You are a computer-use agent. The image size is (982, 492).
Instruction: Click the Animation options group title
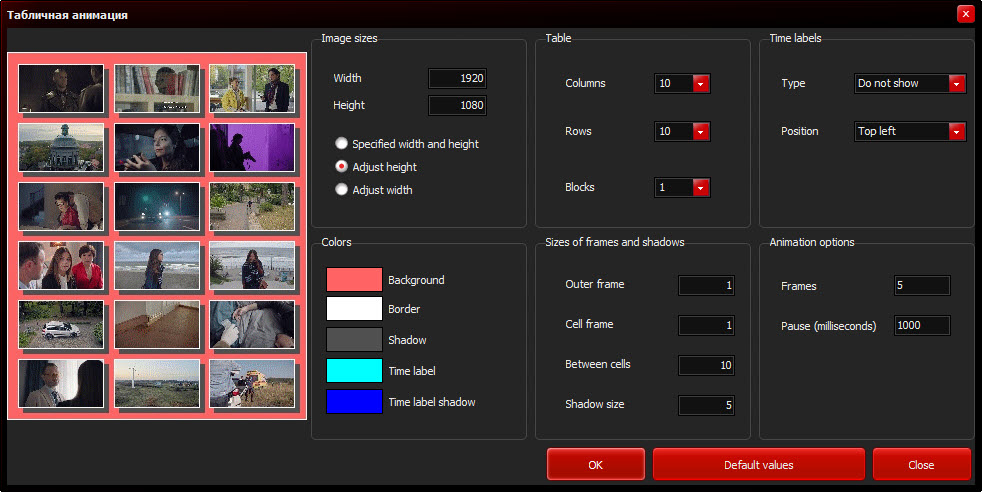pos(812,242)
